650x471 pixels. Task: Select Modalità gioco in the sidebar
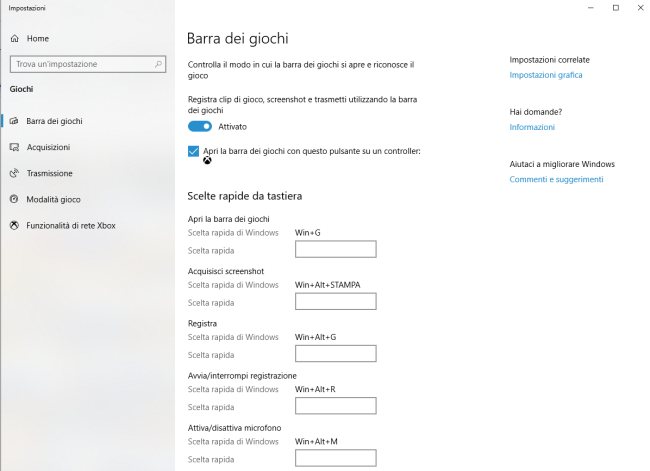click(x=54, y=199)
